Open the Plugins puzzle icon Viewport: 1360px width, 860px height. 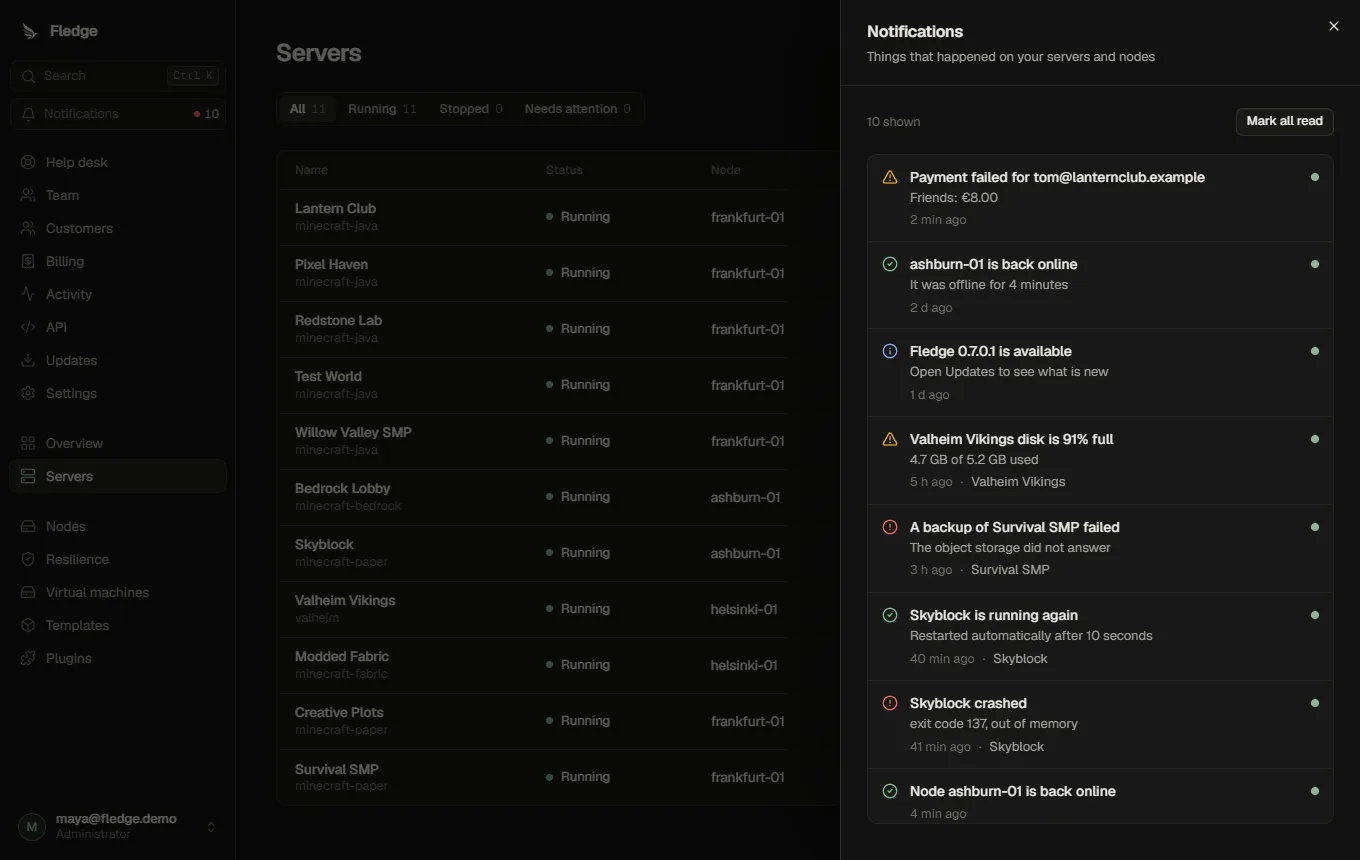(28, 658)
